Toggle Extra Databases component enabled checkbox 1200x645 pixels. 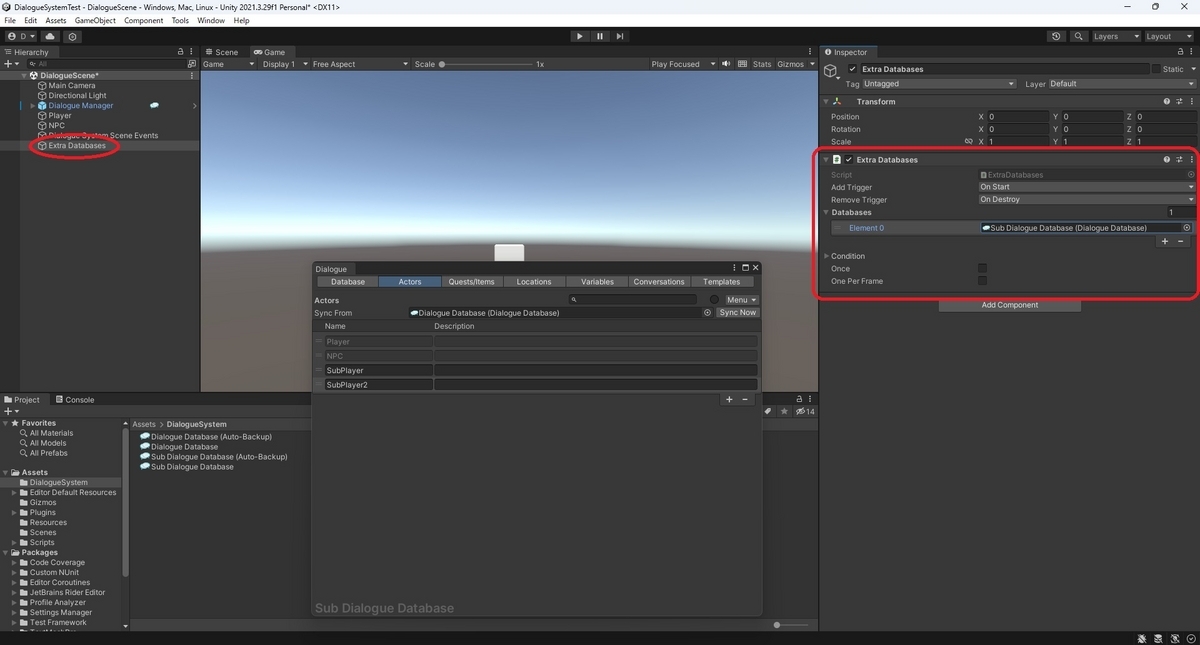pyautogui.click(x=849, y=159)
